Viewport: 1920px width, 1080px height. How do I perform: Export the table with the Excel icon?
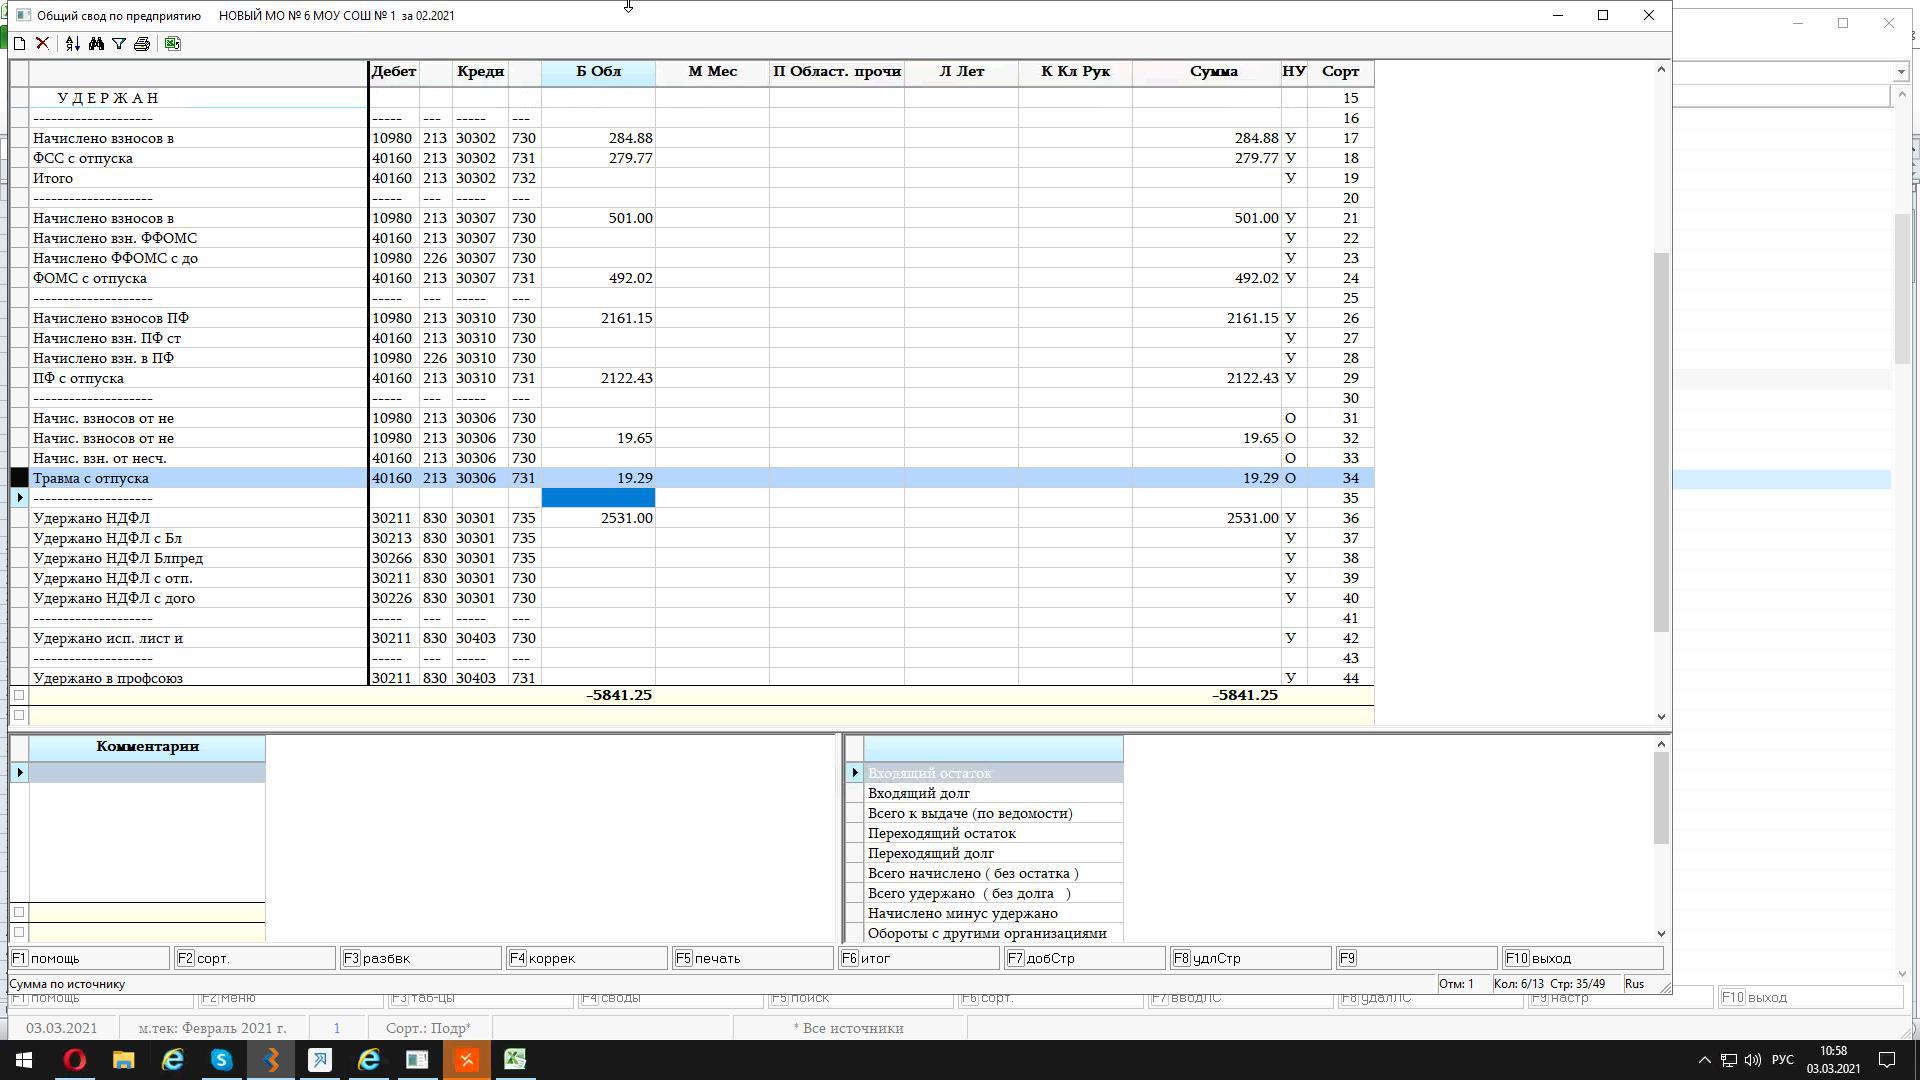(x=172, y=44)
